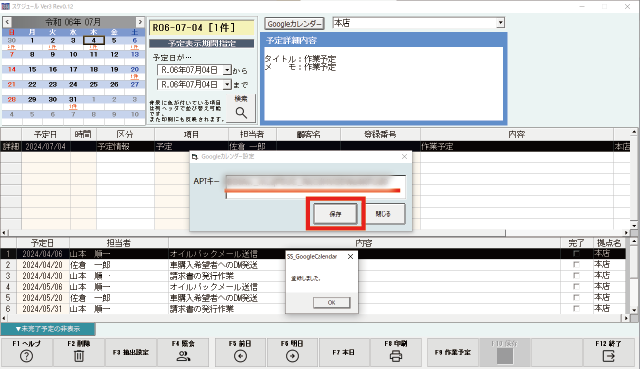The height and width of the screenshot is (369, 640).
Task: Sort by 担当者 column in upper grid
Action: (x=252, y=134)
